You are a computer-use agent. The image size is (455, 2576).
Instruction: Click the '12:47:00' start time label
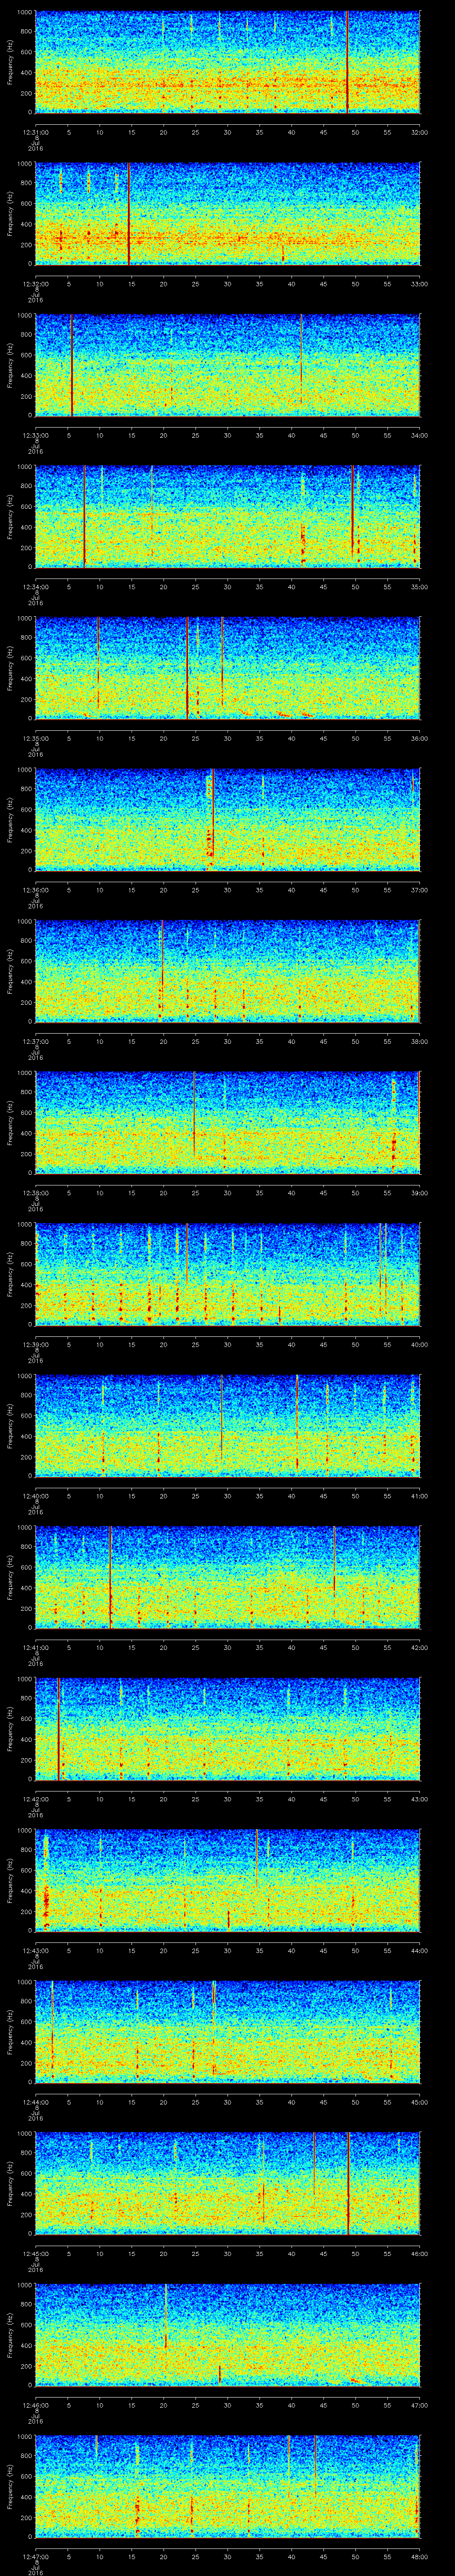36,2556
